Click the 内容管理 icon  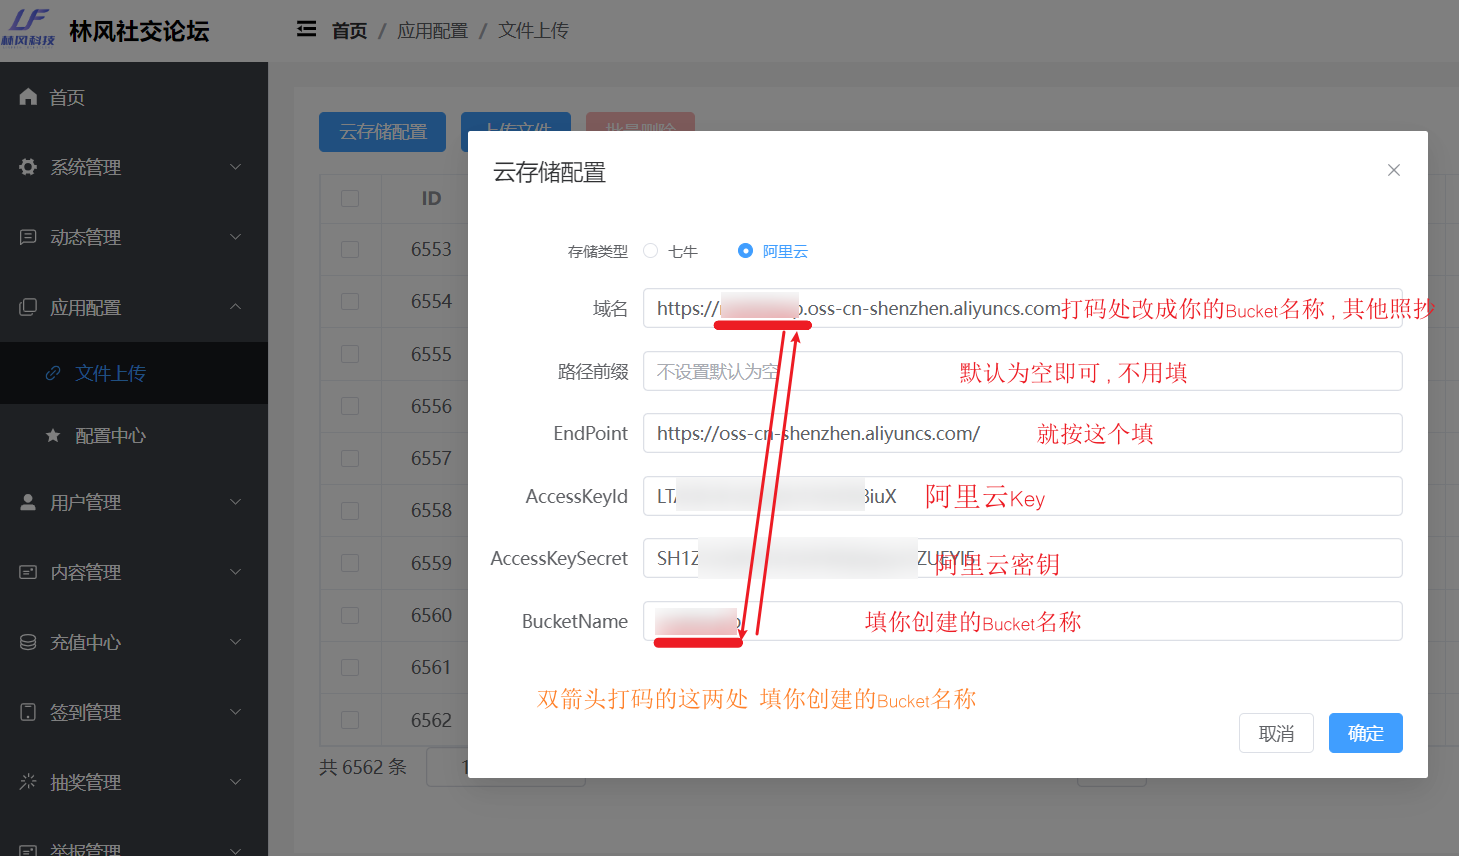click(x=28, y=572)
